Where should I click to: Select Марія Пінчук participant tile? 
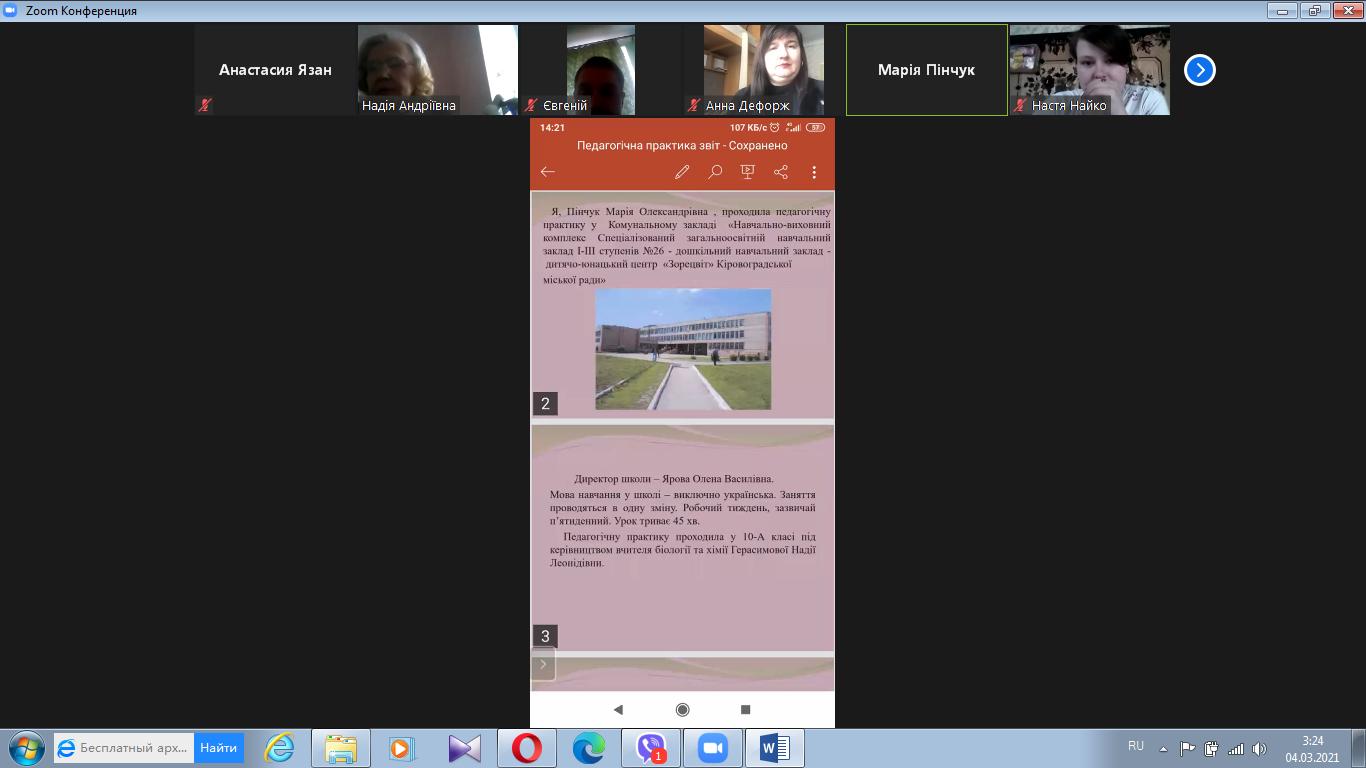pyautogui.click(x=926, y=70)
